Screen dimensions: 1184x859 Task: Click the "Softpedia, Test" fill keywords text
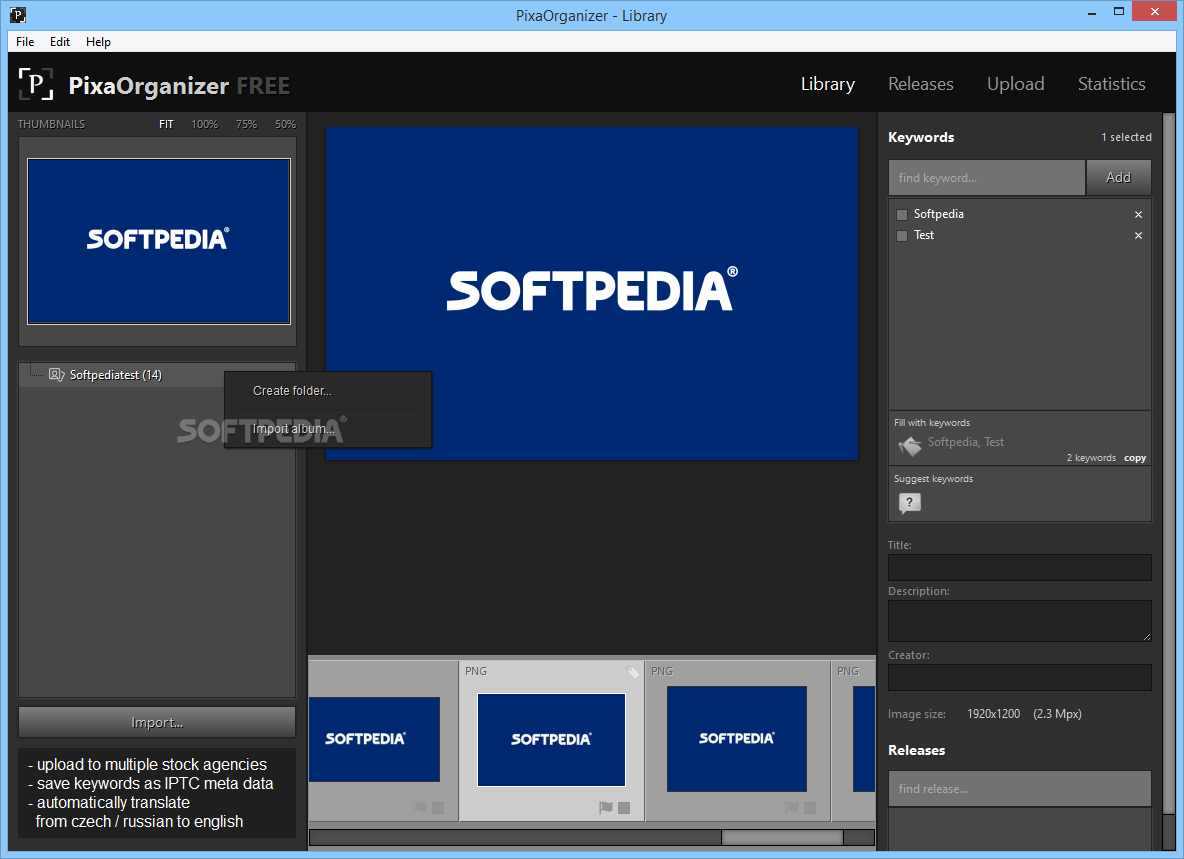pyautogui.click(x=965, y=442)
